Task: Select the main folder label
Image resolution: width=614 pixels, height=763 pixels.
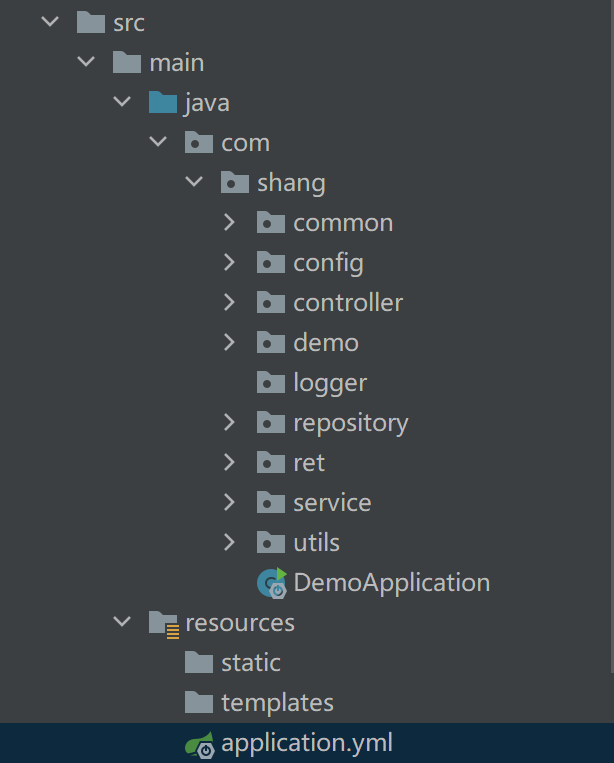Action: tap(177, 62)
